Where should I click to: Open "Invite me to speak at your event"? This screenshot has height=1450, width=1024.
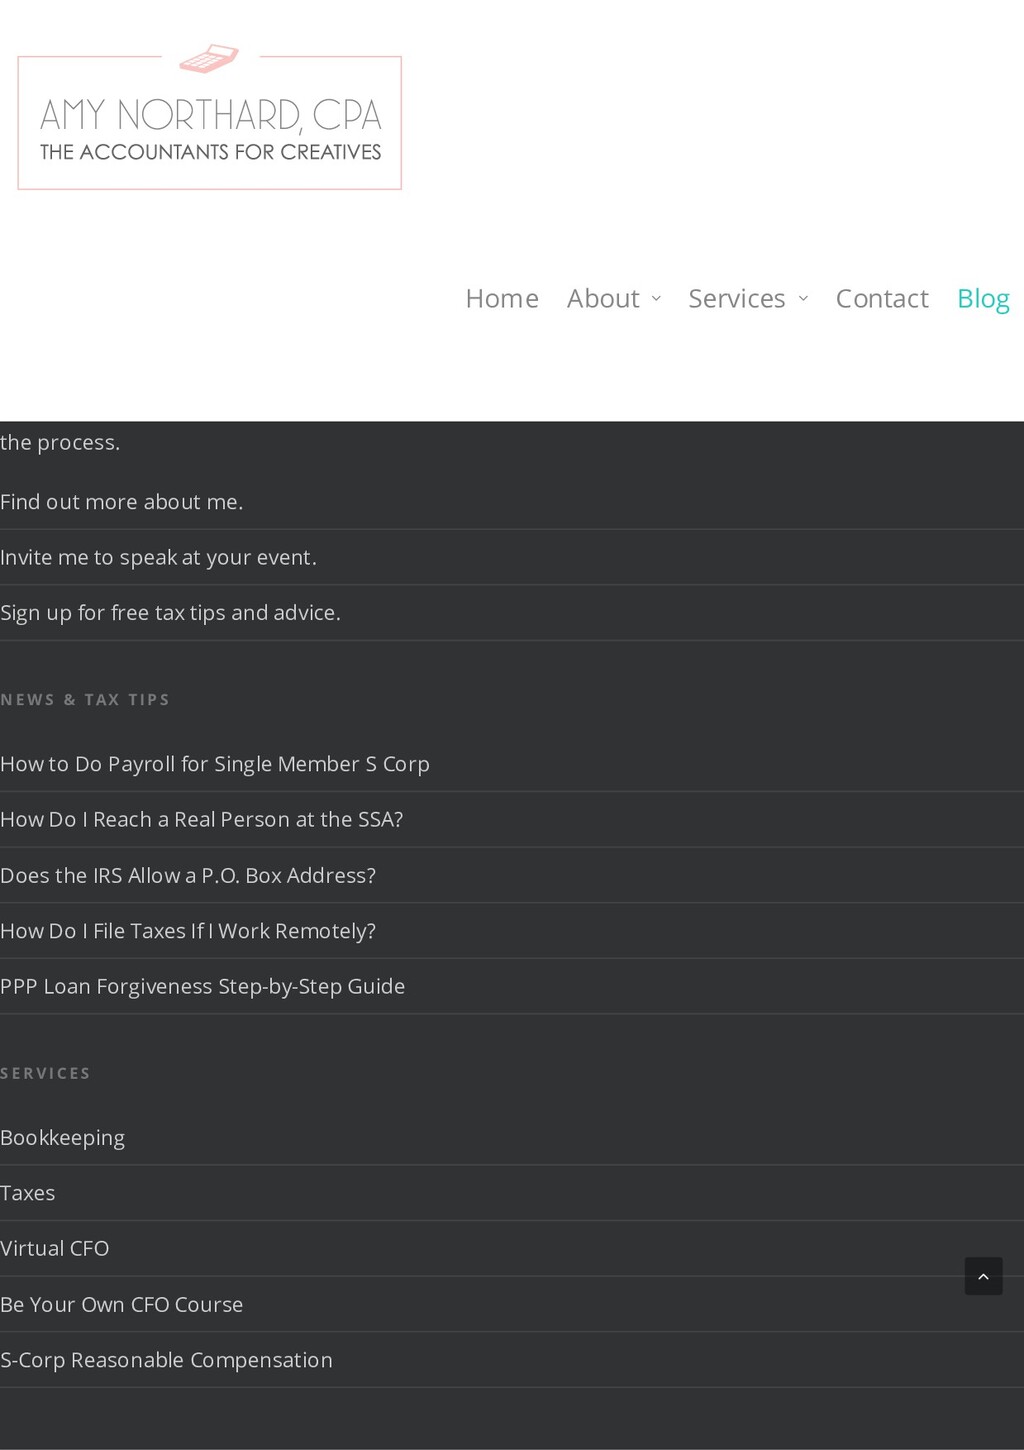[x=158, y=557]
